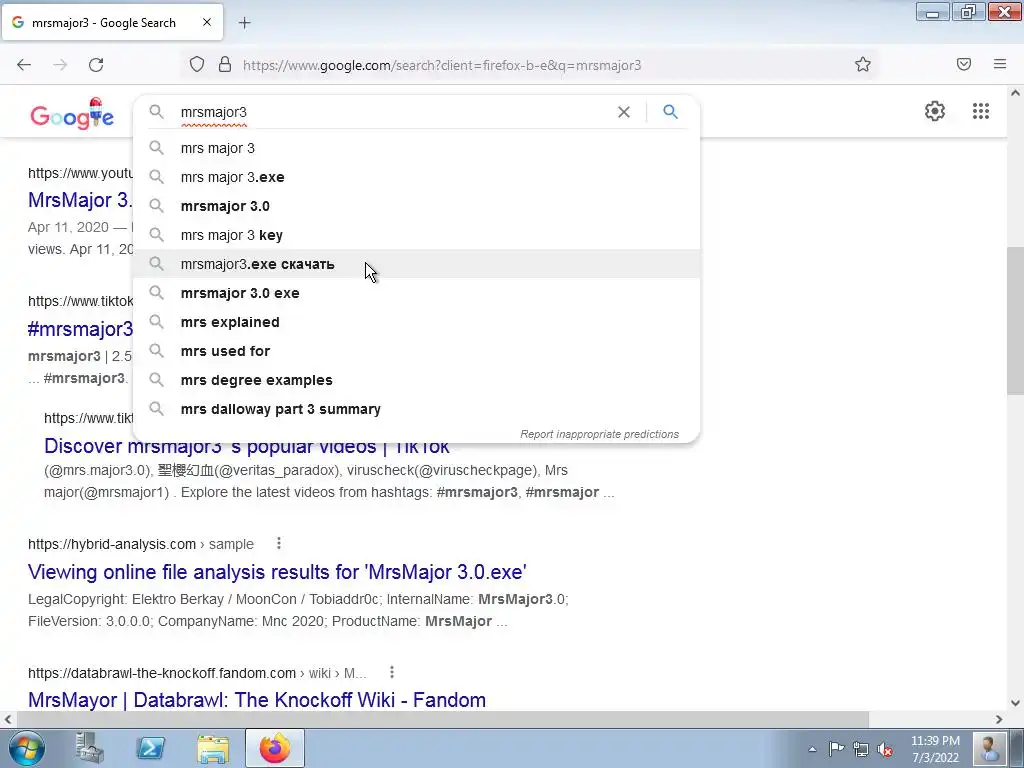The image size is (1024, 768).
Task: Select suggestion "mrsmajor3.exe скачать"
Action: [416, 264]
